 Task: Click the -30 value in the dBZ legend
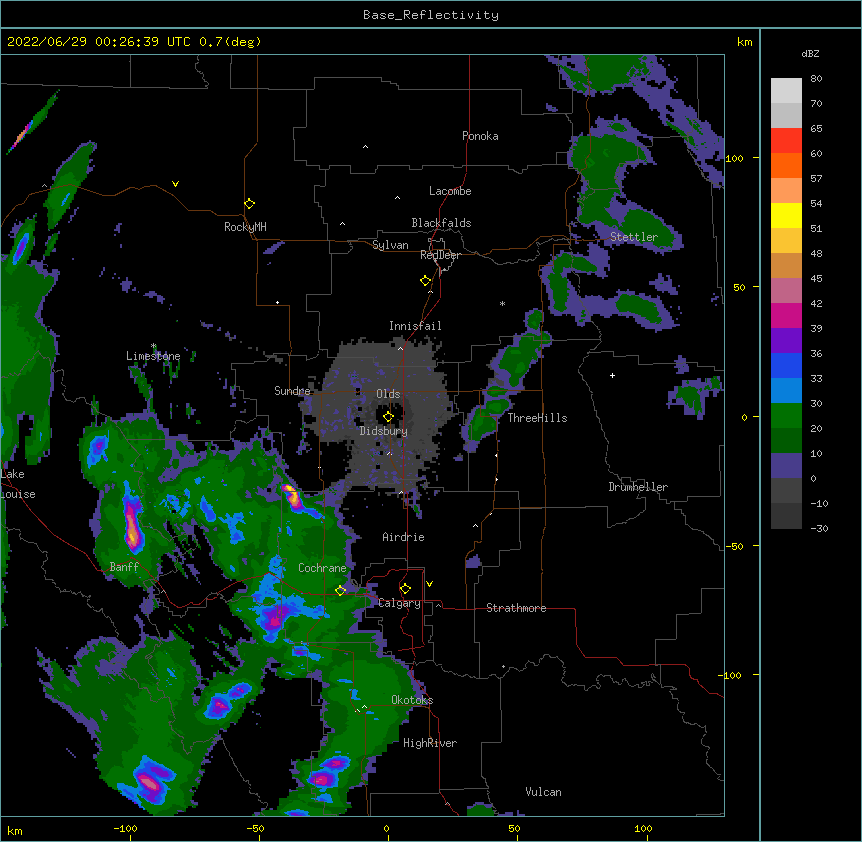tap(819, 529)
